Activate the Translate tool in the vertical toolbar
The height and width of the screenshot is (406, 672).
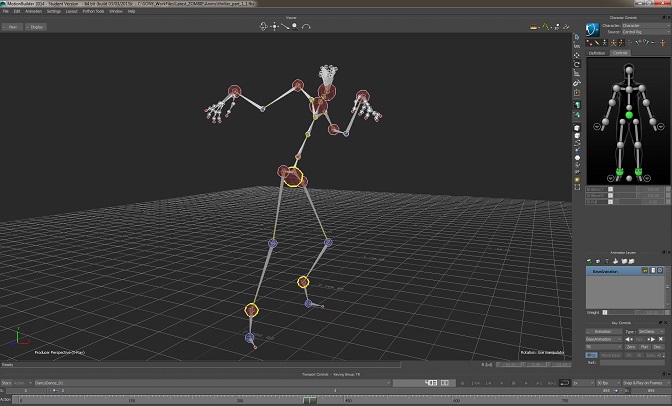577,55
